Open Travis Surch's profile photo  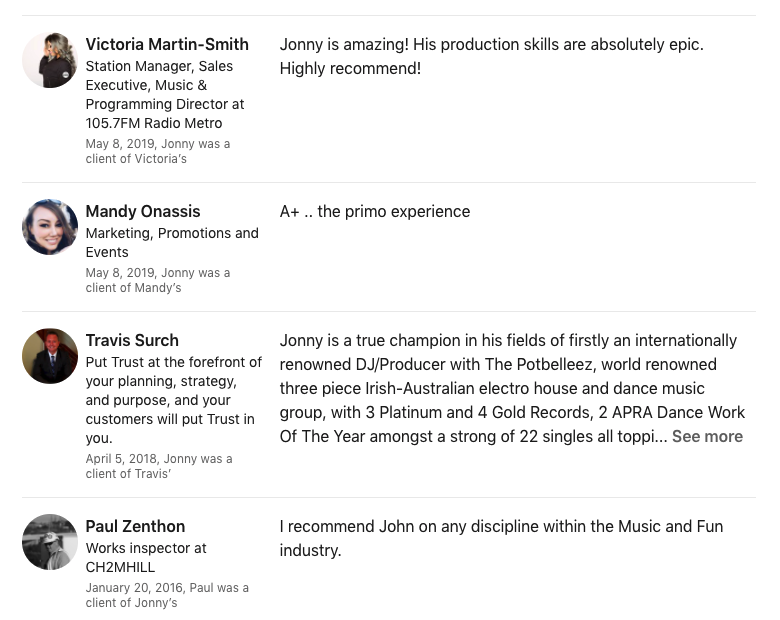50,356
